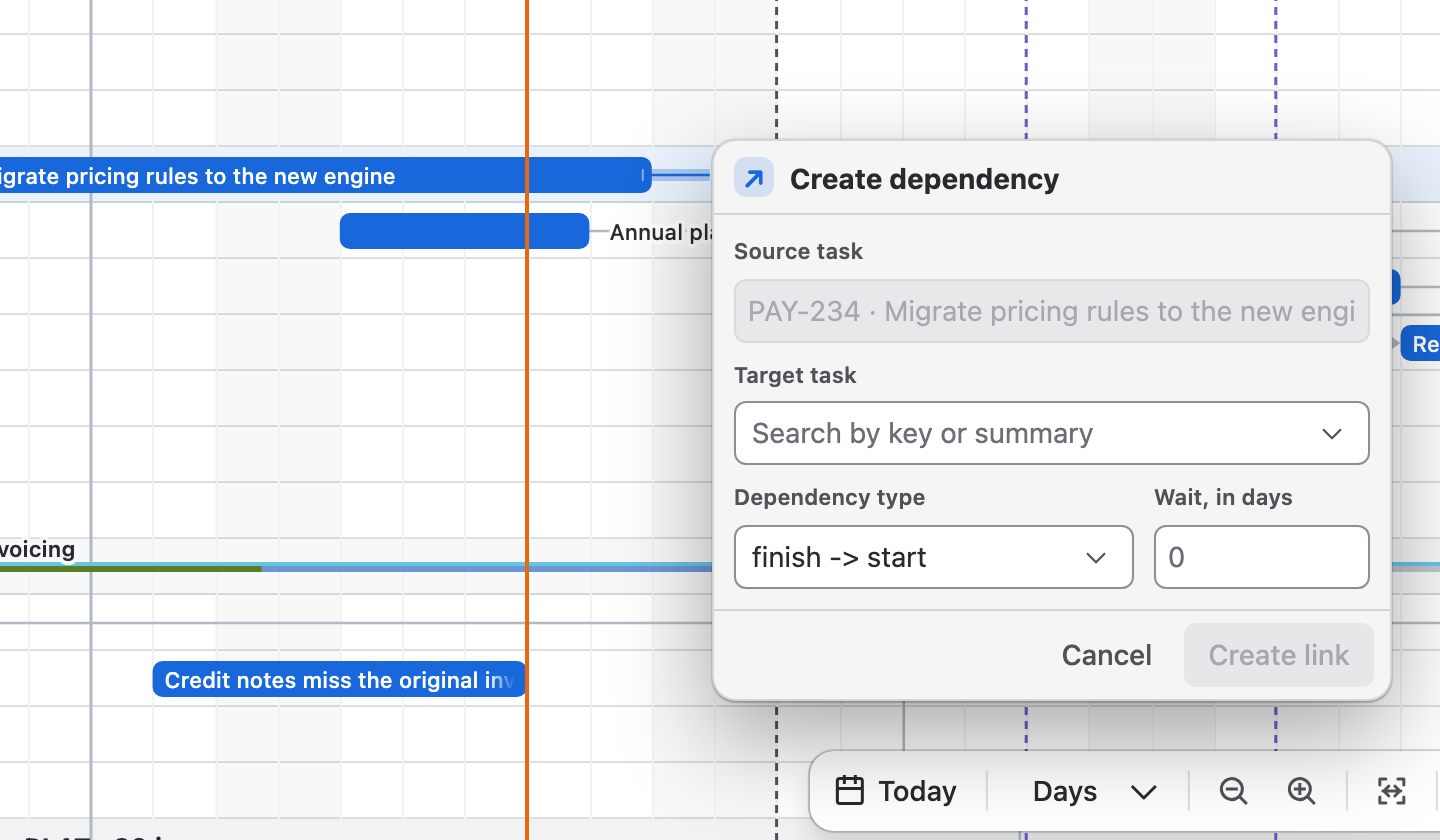Click the Wait in days input field
Screen dimensions: 1440x840
1261,557
